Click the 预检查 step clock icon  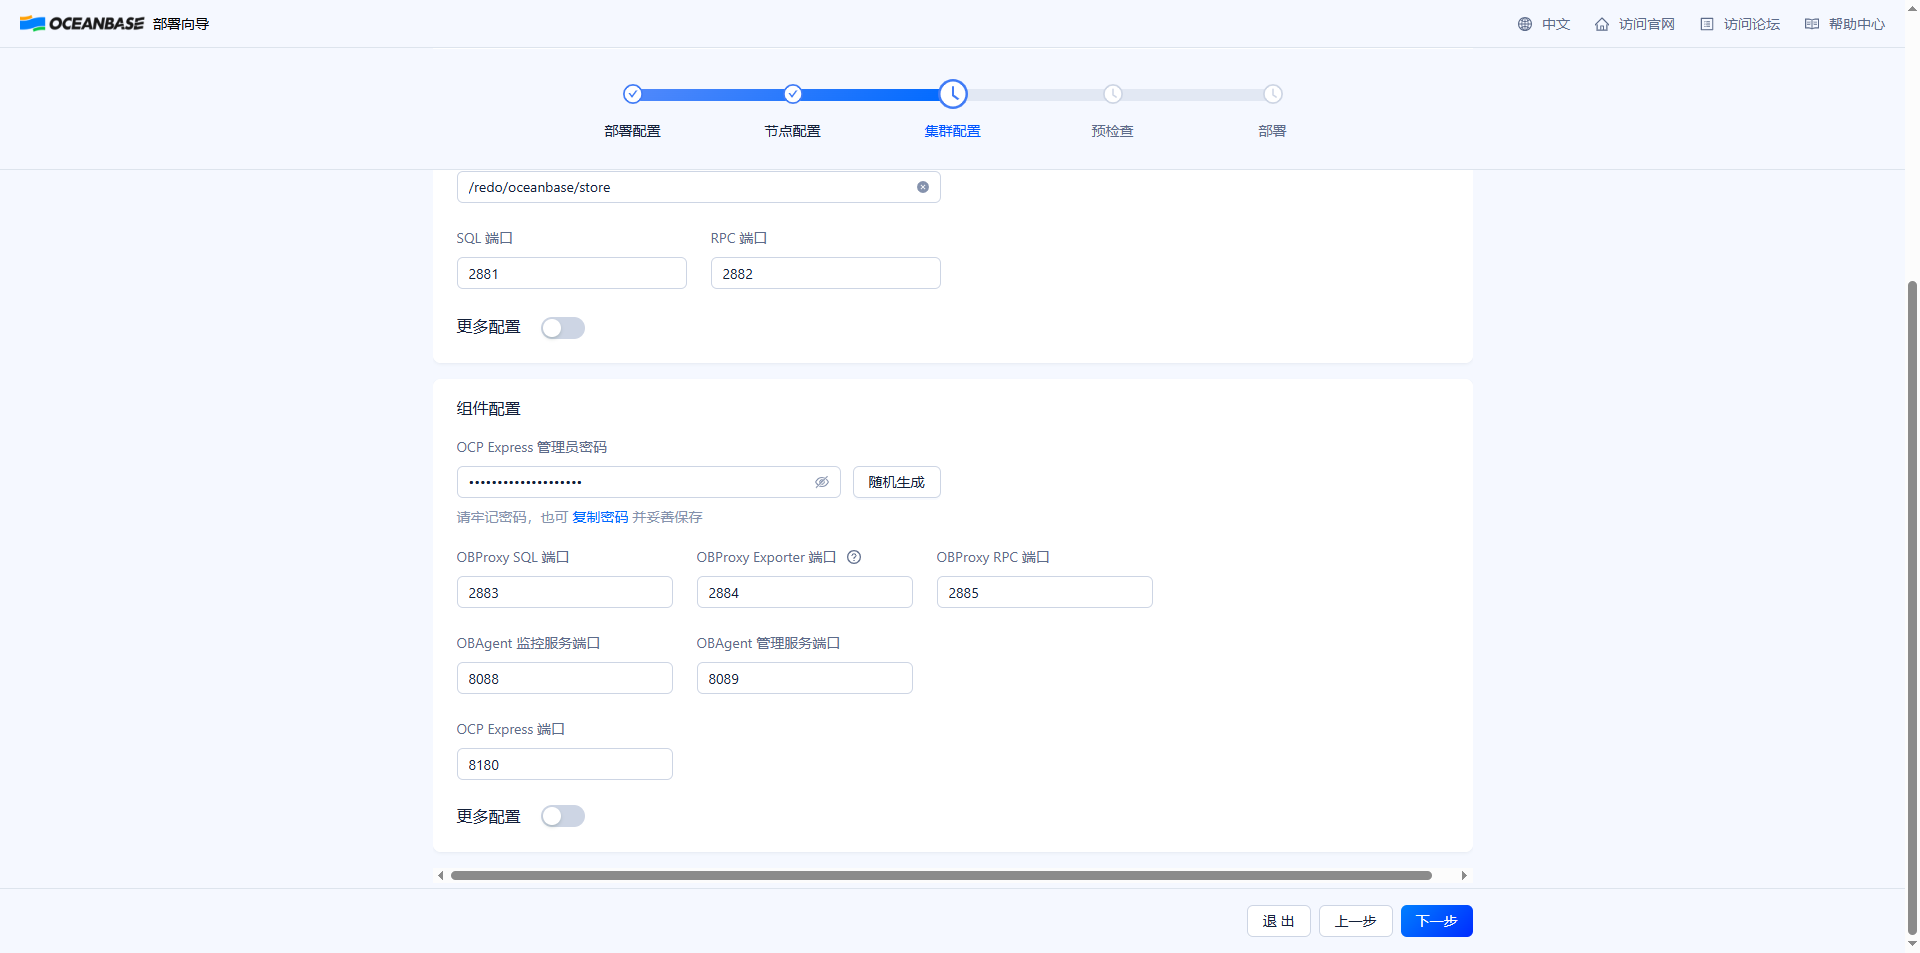point(1113,94)
